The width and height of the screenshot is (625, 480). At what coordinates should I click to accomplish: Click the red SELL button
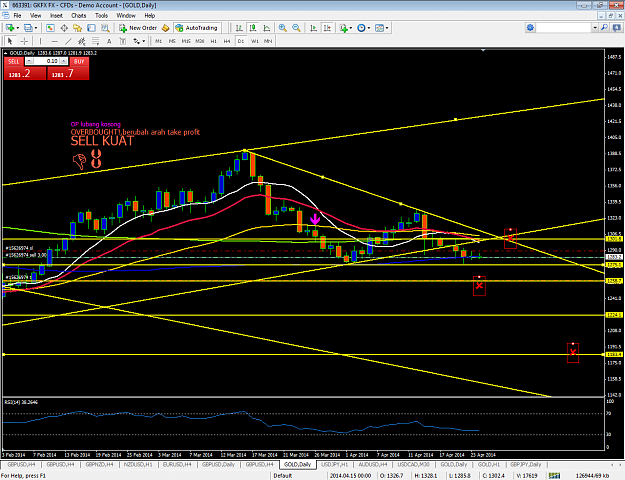click(14, 61)
